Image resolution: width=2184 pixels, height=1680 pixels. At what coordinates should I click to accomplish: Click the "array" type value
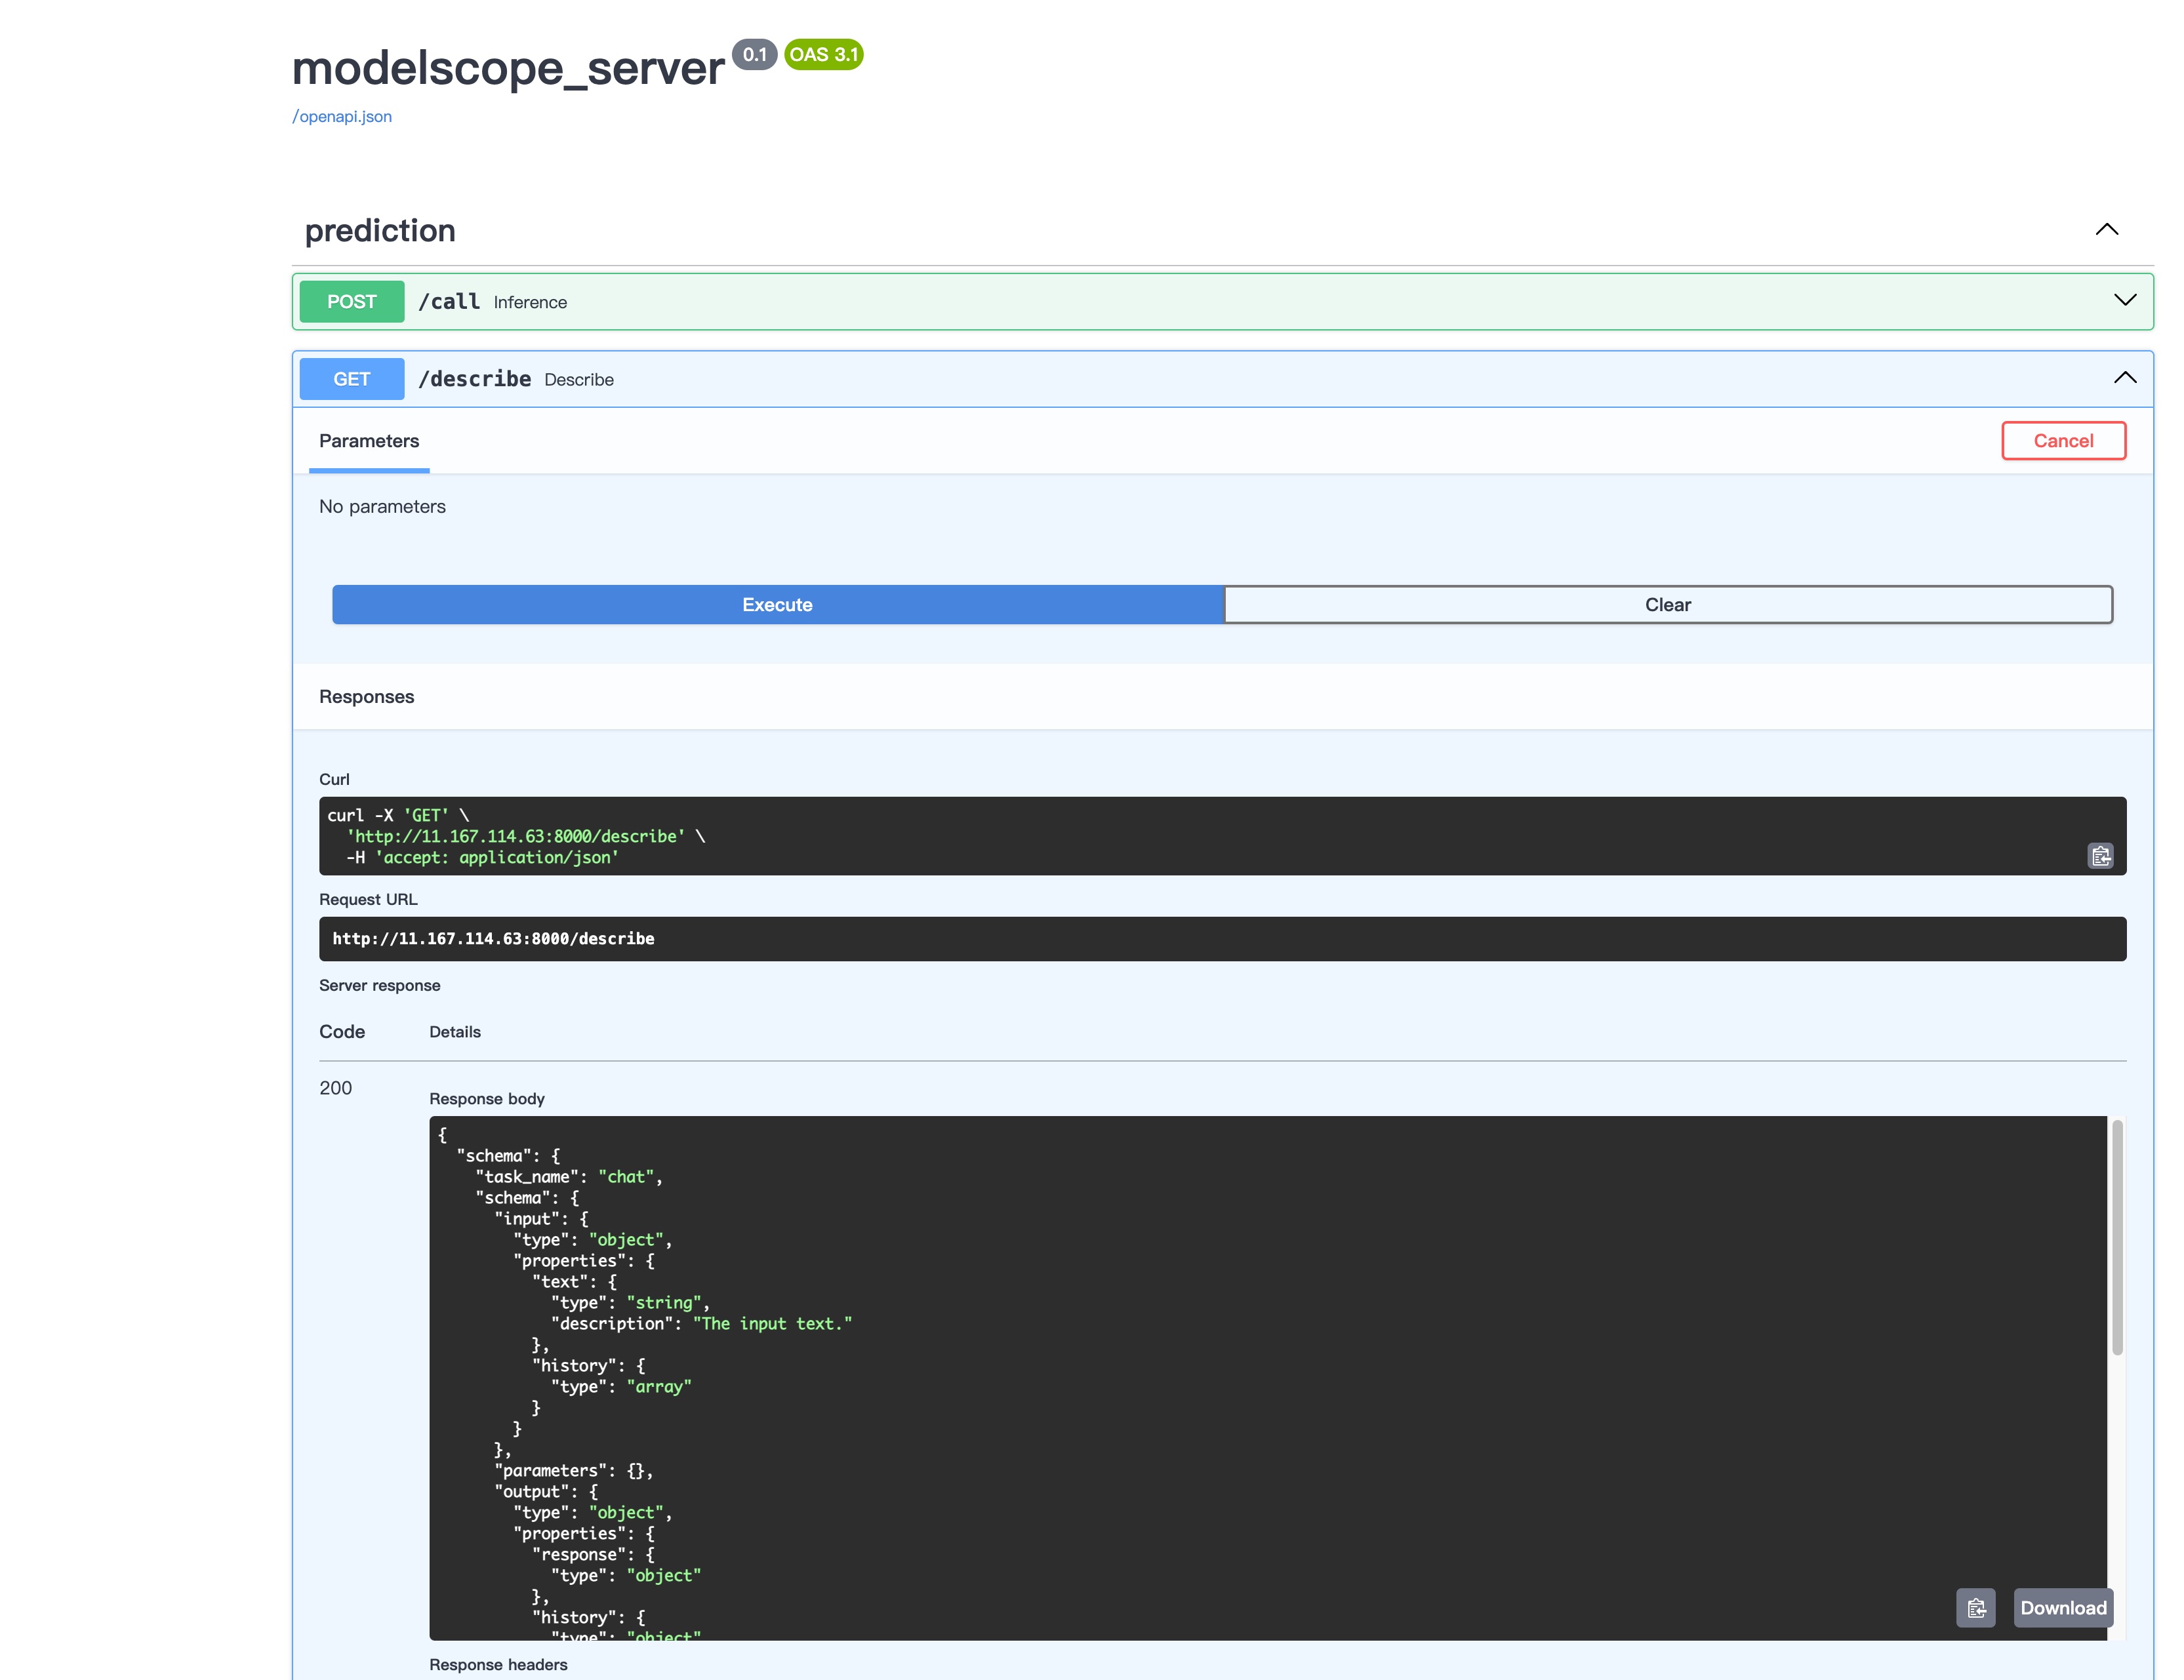[659, 1387]
